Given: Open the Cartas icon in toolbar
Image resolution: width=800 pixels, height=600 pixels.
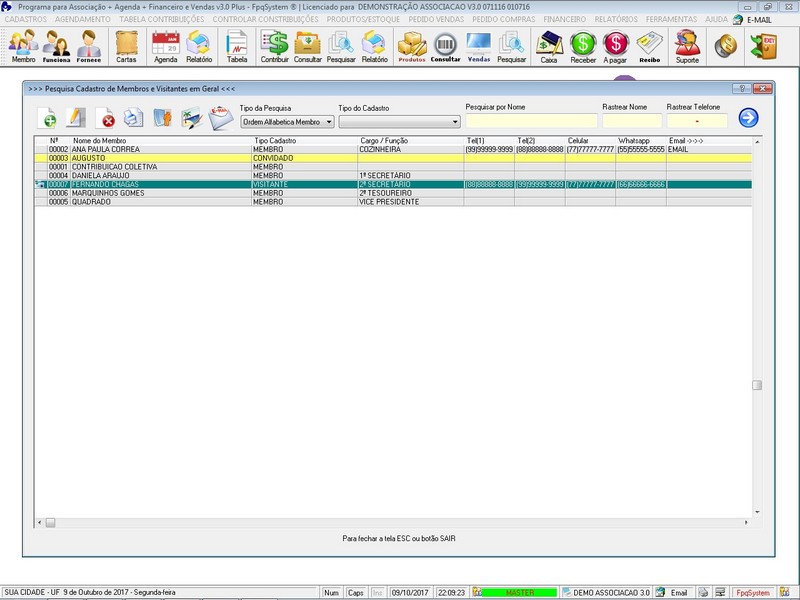Looking at the screenshot, I should (x=126, y=45).
